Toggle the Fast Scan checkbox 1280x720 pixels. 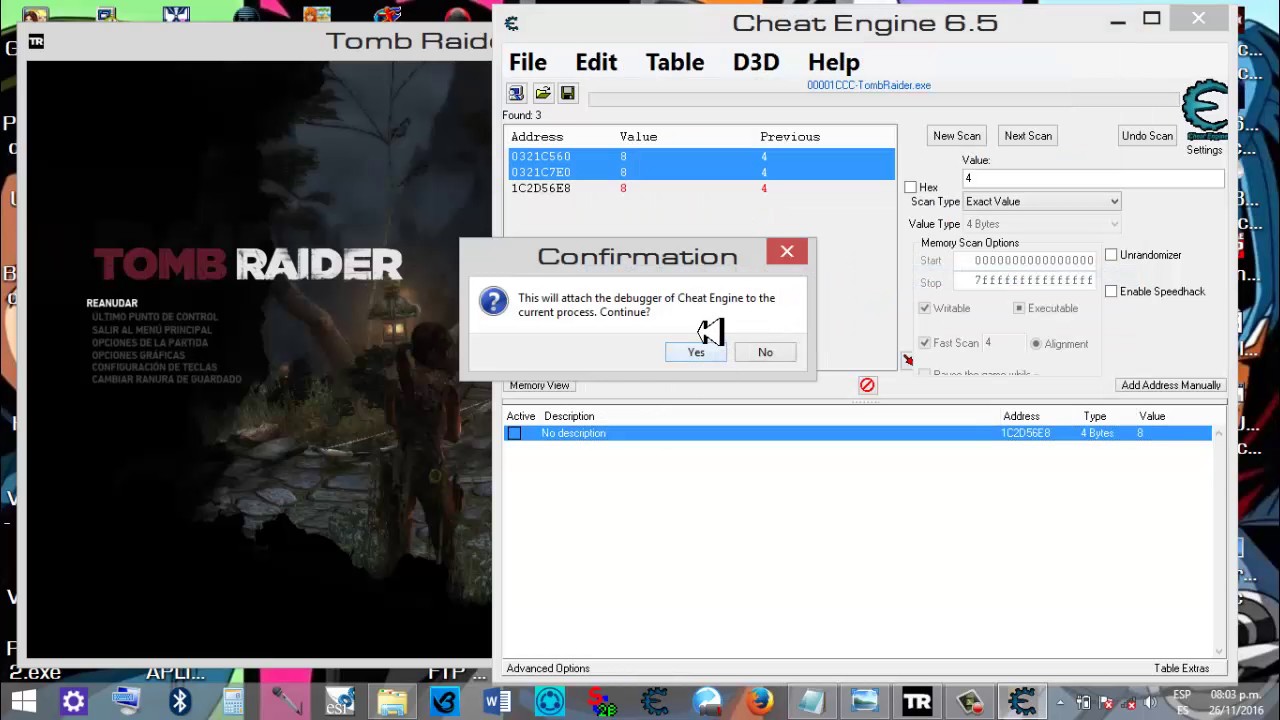[x=925, y=343]
